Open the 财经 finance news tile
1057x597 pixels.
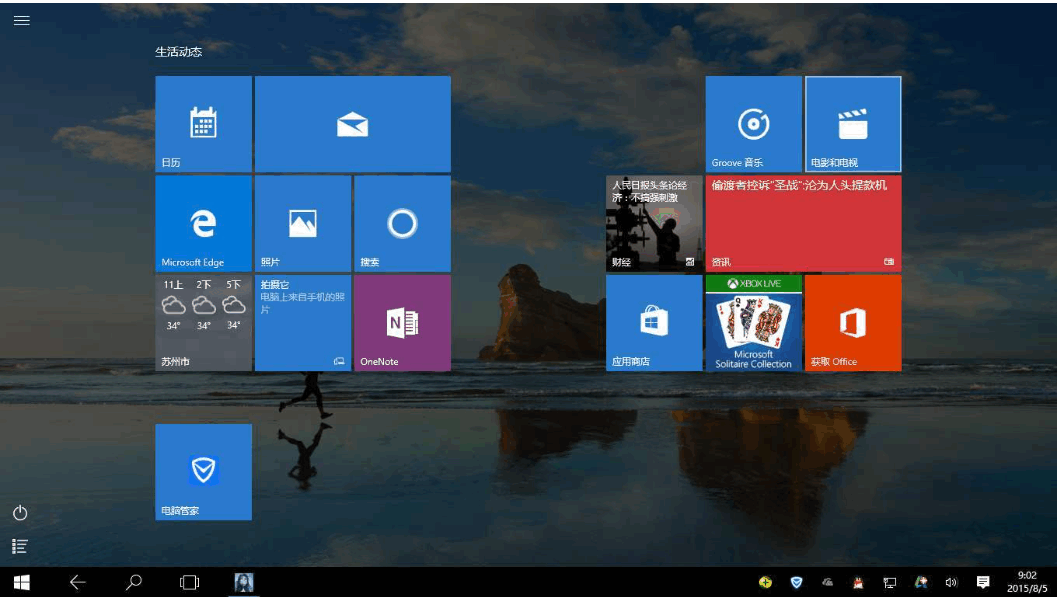click(x=654, y=224)
